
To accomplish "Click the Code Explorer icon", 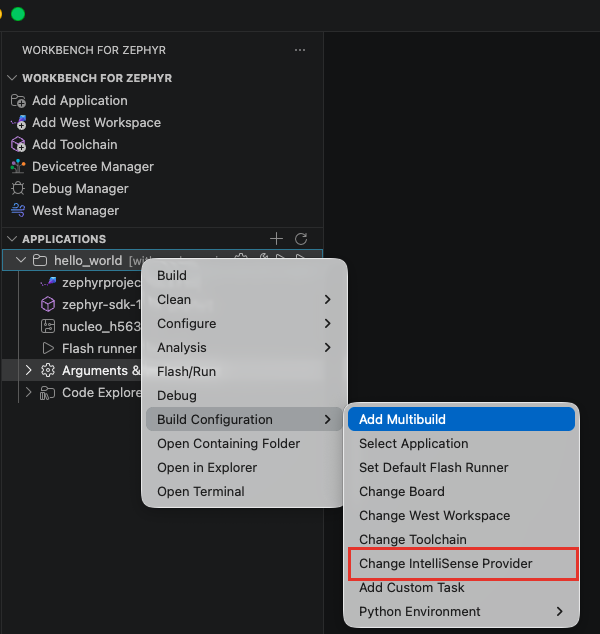I will [x=47, y=393].
